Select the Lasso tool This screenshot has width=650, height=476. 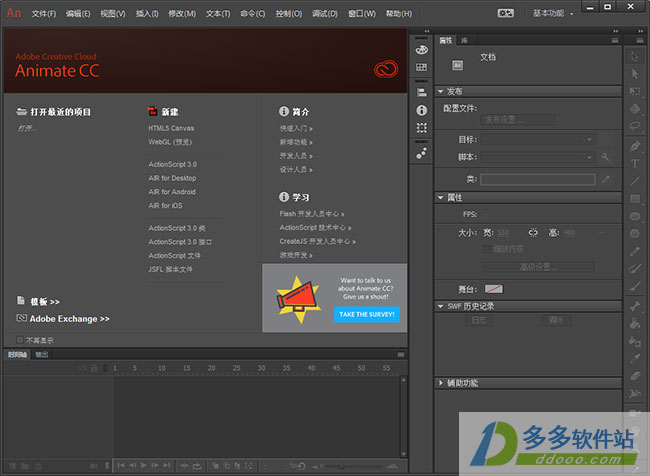pyautogui.click(x=635, y=126)
